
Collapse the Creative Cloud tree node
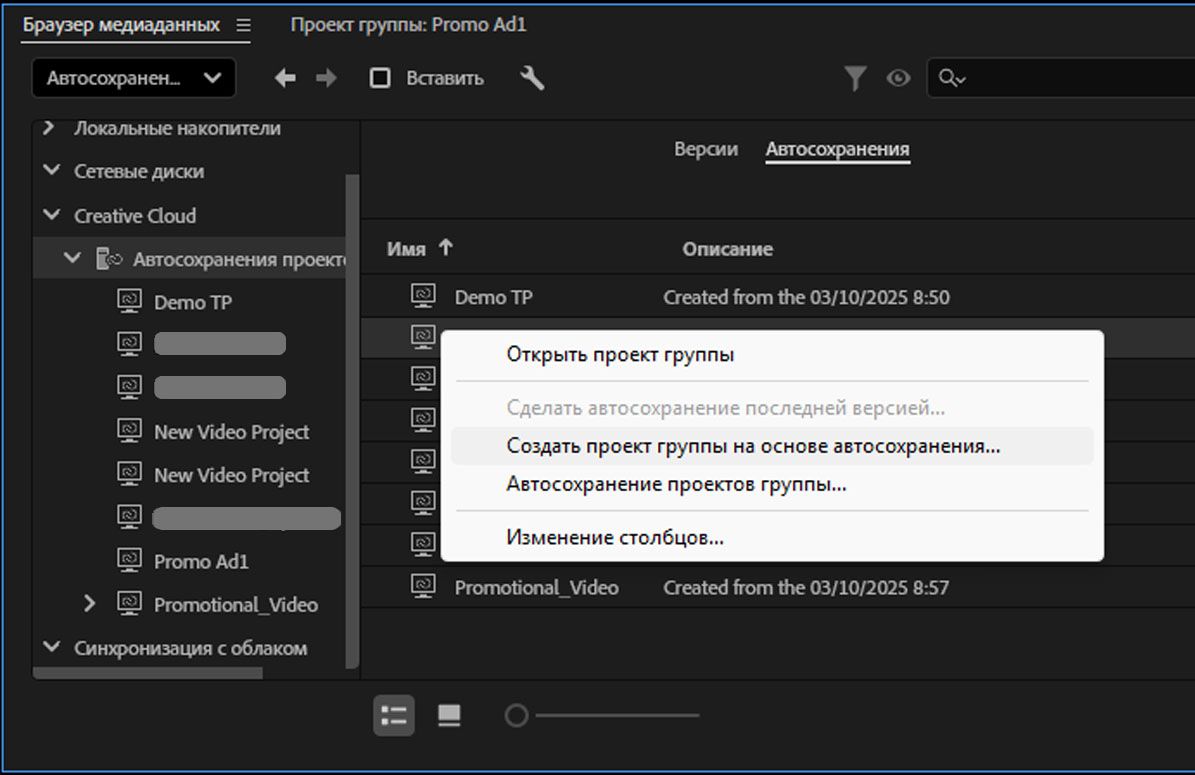(x=52, y=215)
